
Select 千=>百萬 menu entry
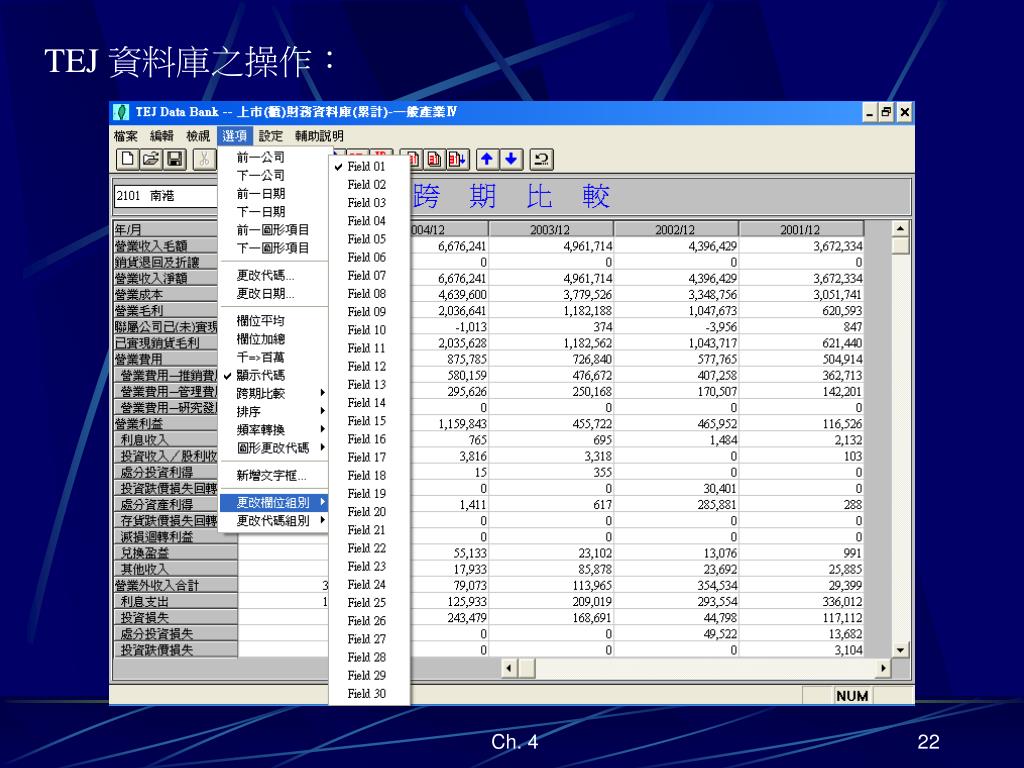pos(273,357)
